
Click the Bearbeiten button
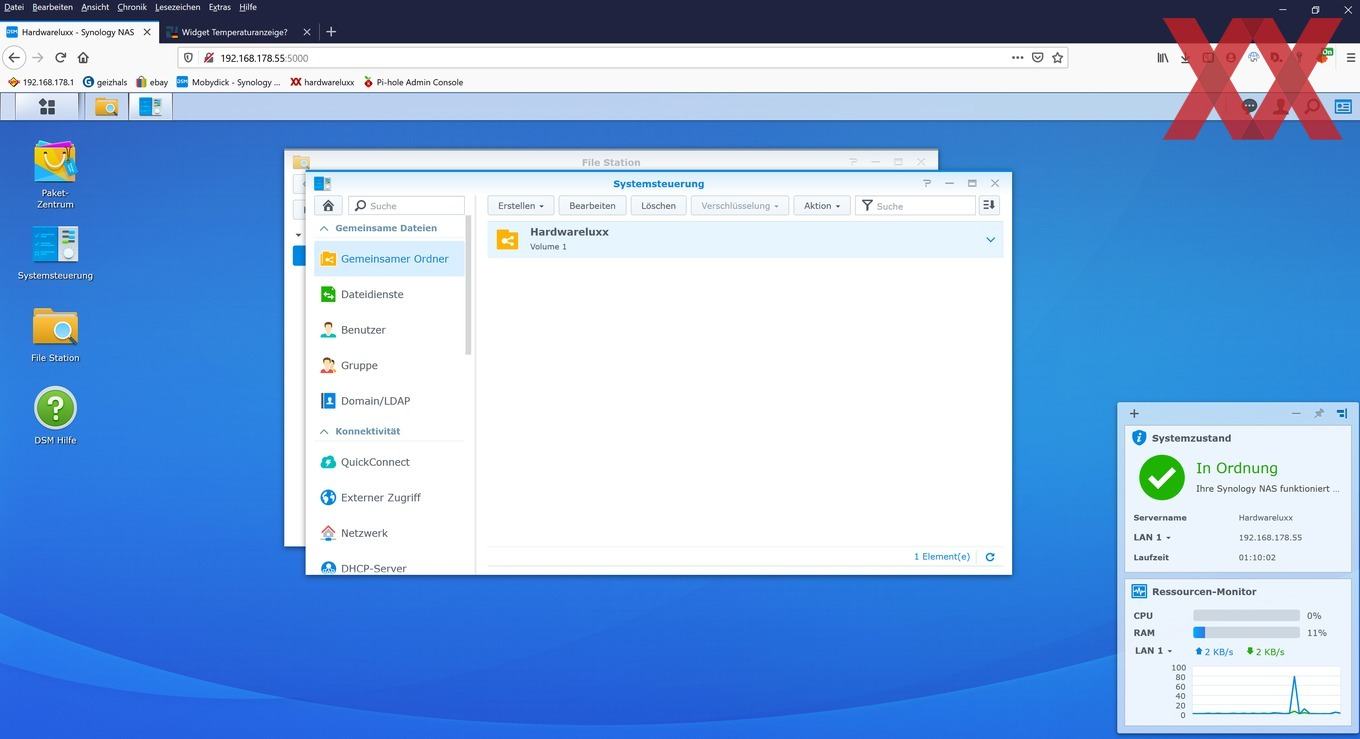pos(592,205)
